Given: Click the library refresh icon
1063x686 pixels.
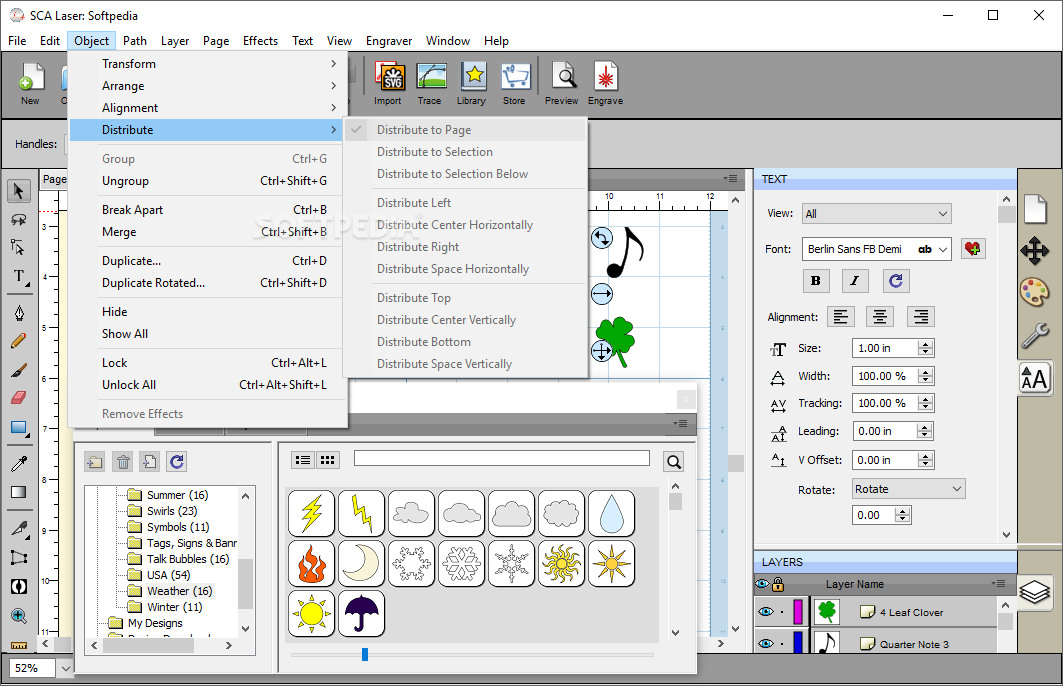Looking at the screenshot, I should click(177, 462).
